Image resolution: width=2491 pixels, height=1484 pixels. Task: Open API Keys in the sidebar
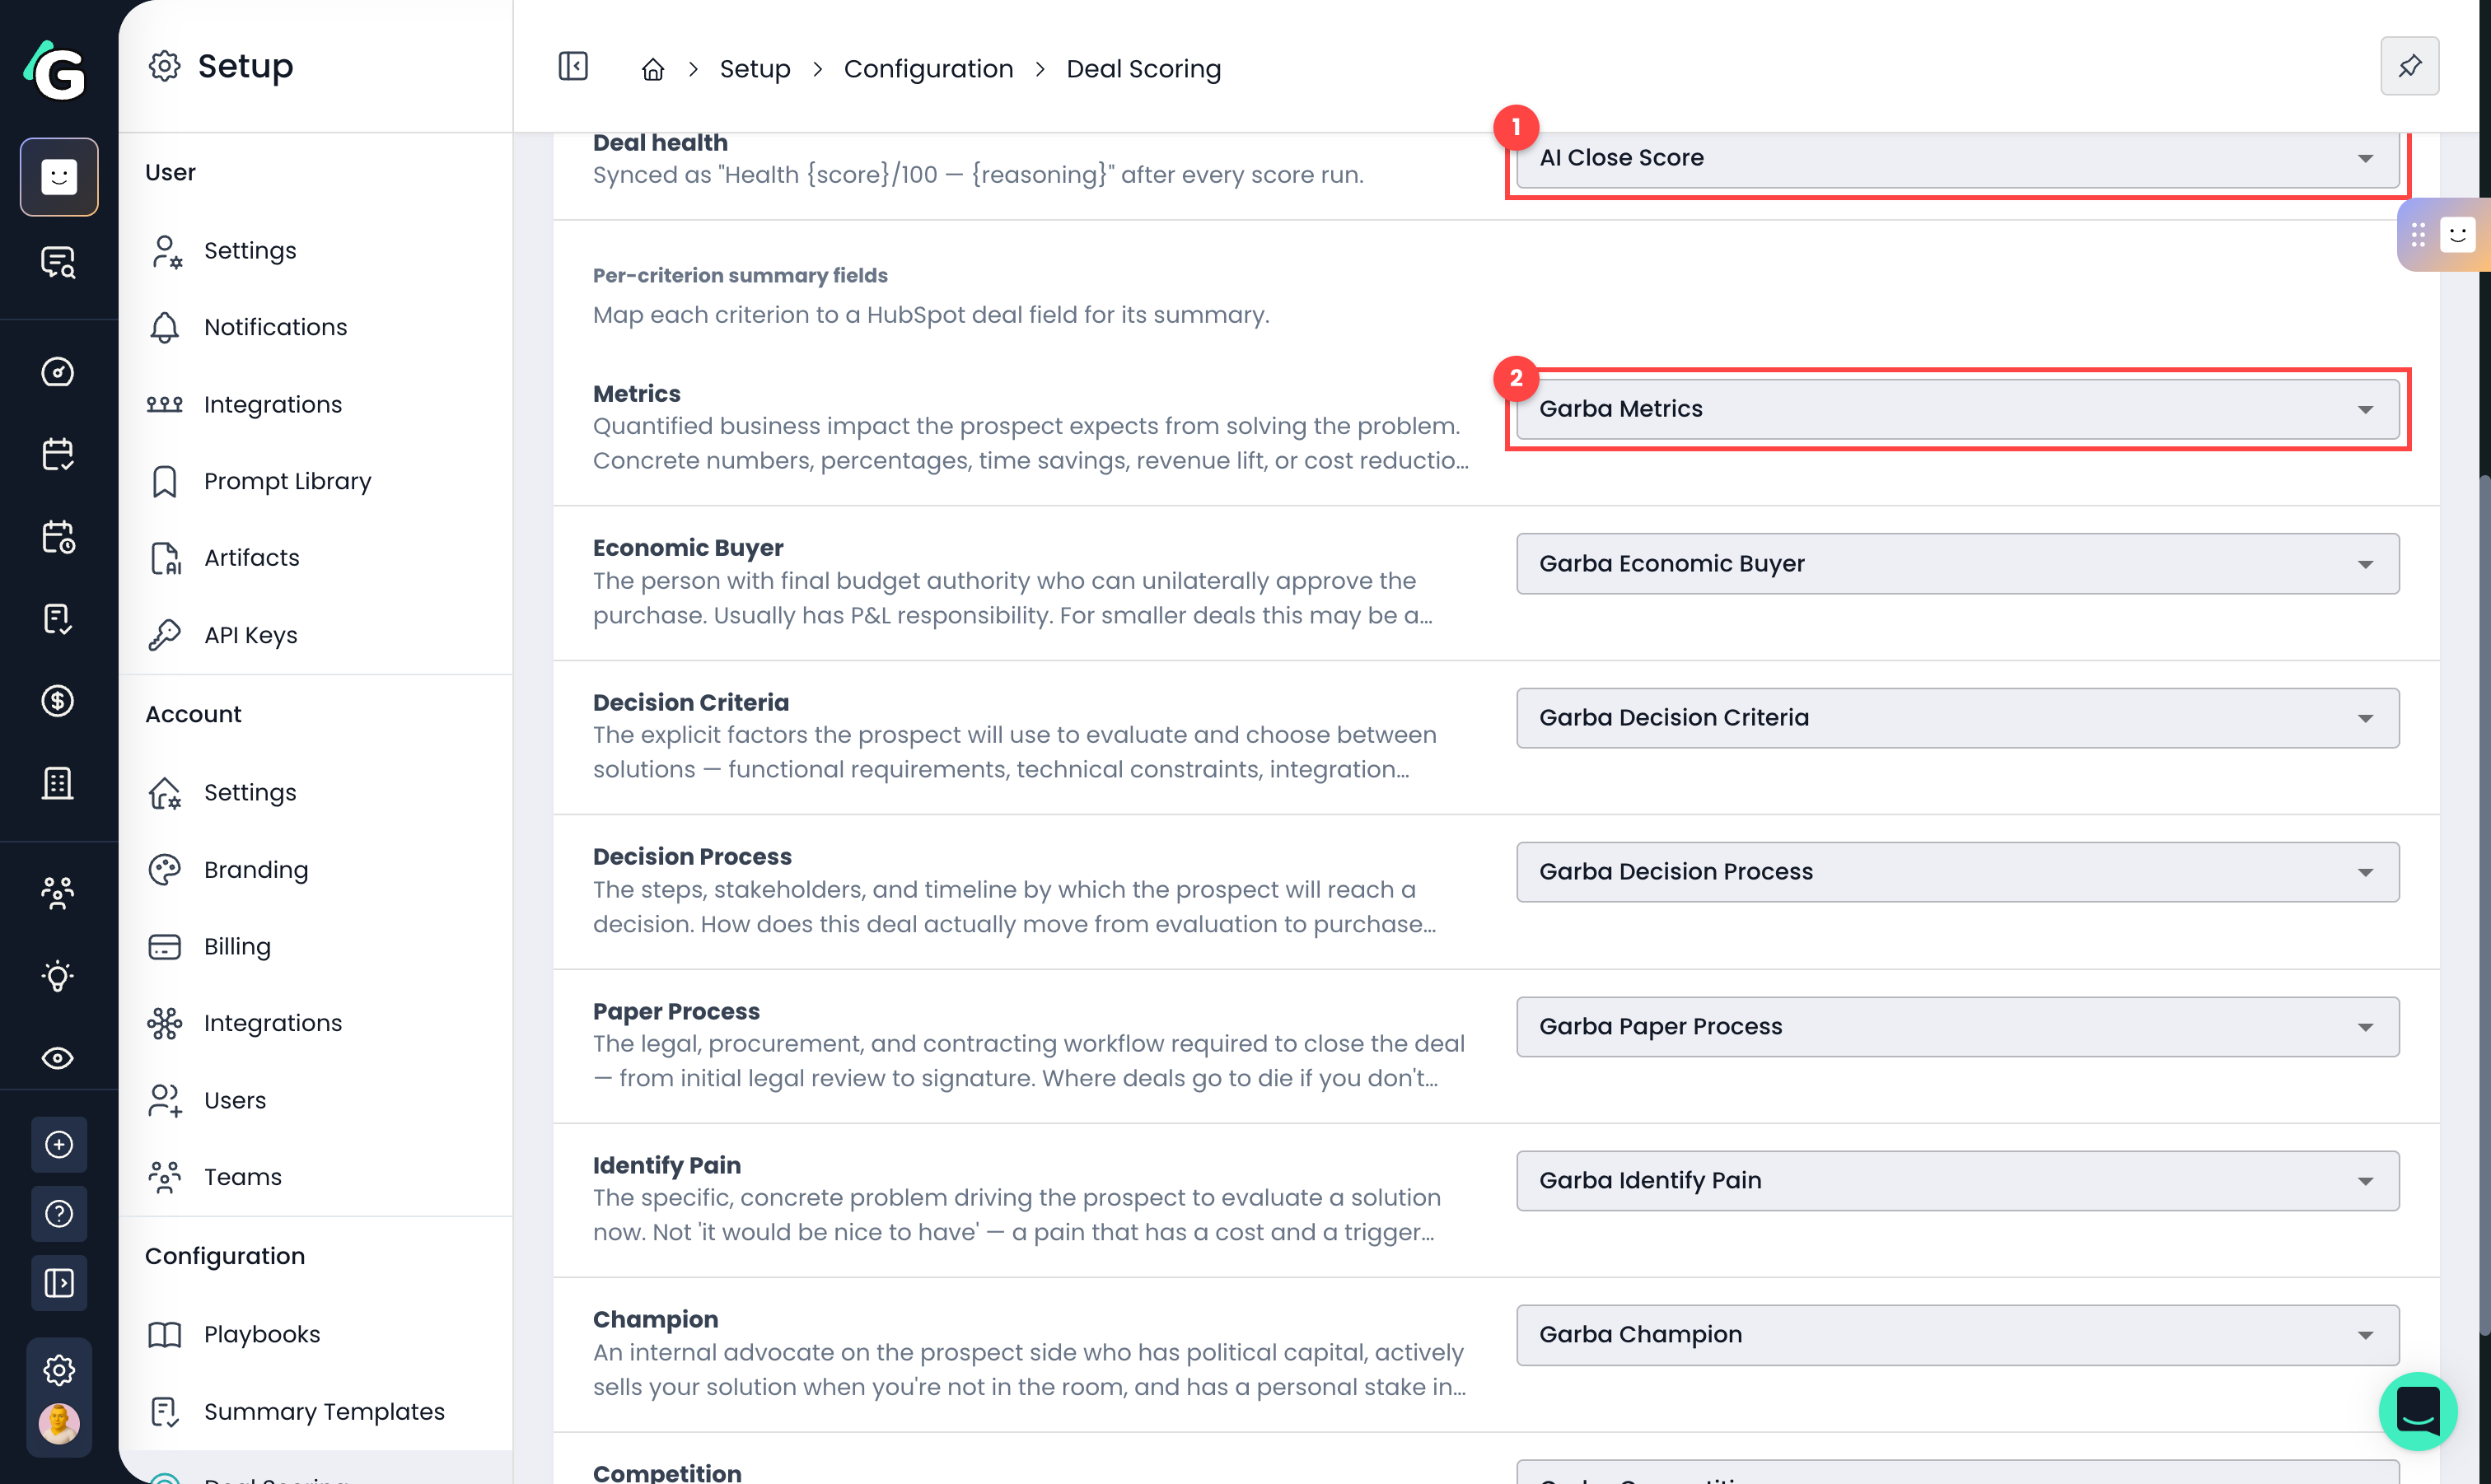tap(316, 636)
